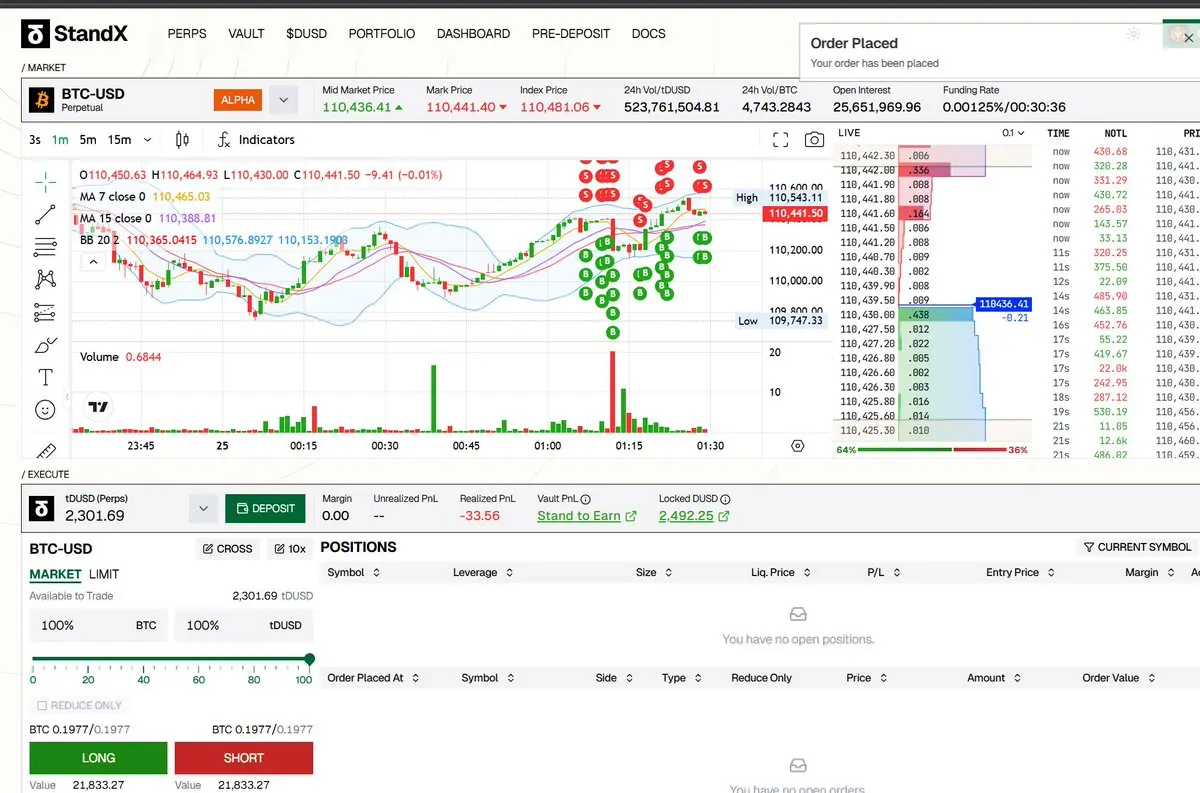Click the TradingView logo on chart
The width and height of the screenshot is (1200, 793).
[98, 407]
